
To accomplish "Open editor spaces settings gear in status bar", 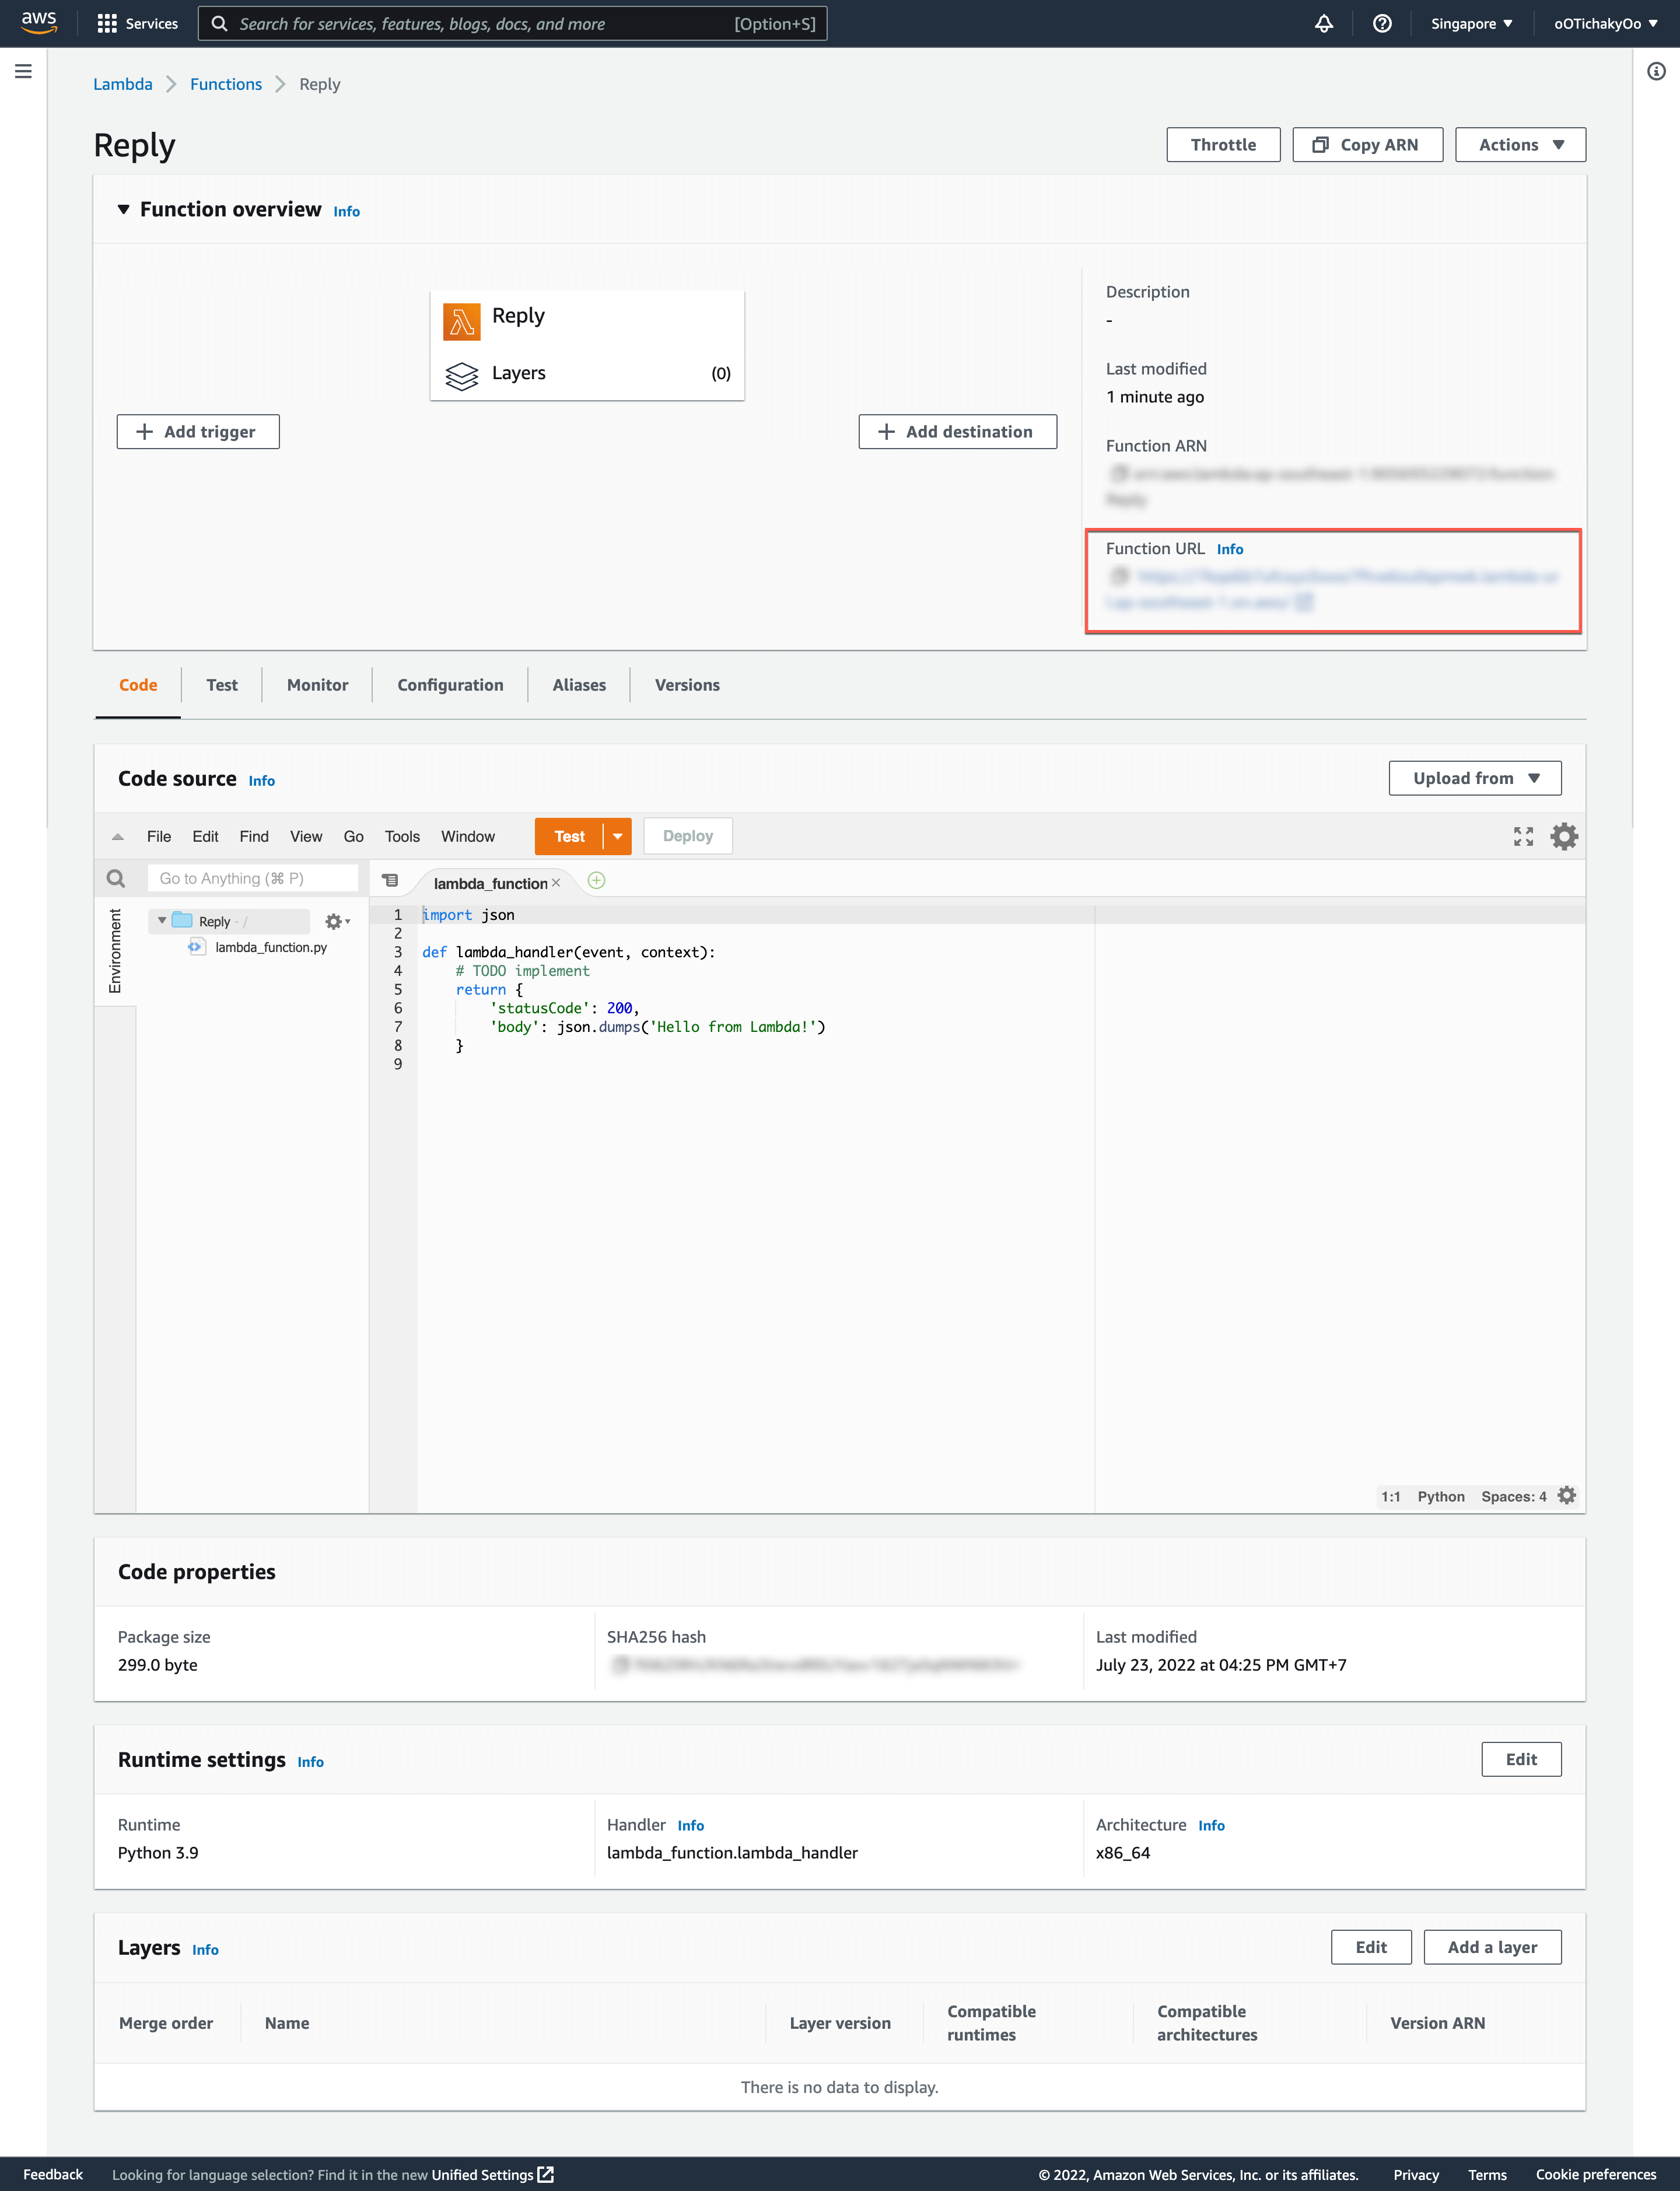I will click(x=1567, y=1495).
